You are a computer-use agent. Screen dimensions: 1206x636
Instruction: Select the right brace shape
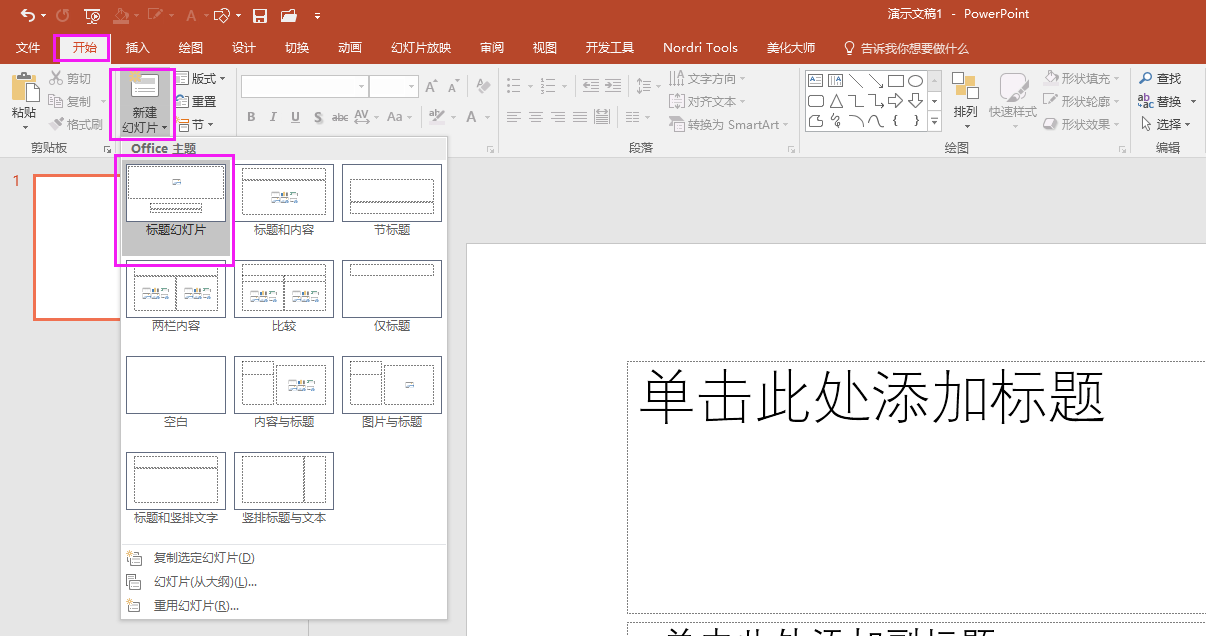tap(915, 121)
